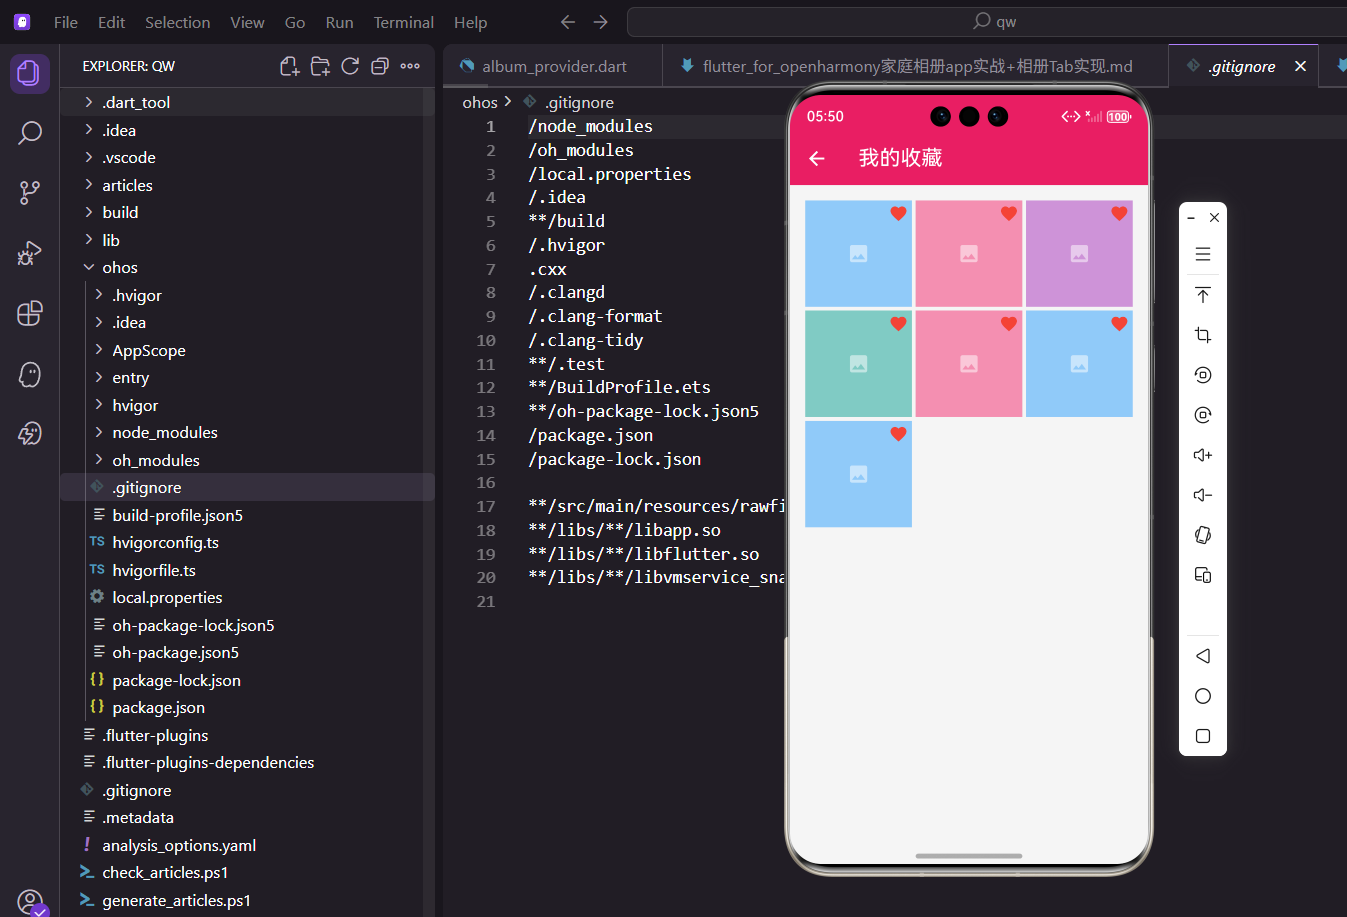Unfavorite the purple photo's heart
The width and height of the screenshot is (1347, 917).
click(1119, 213)
